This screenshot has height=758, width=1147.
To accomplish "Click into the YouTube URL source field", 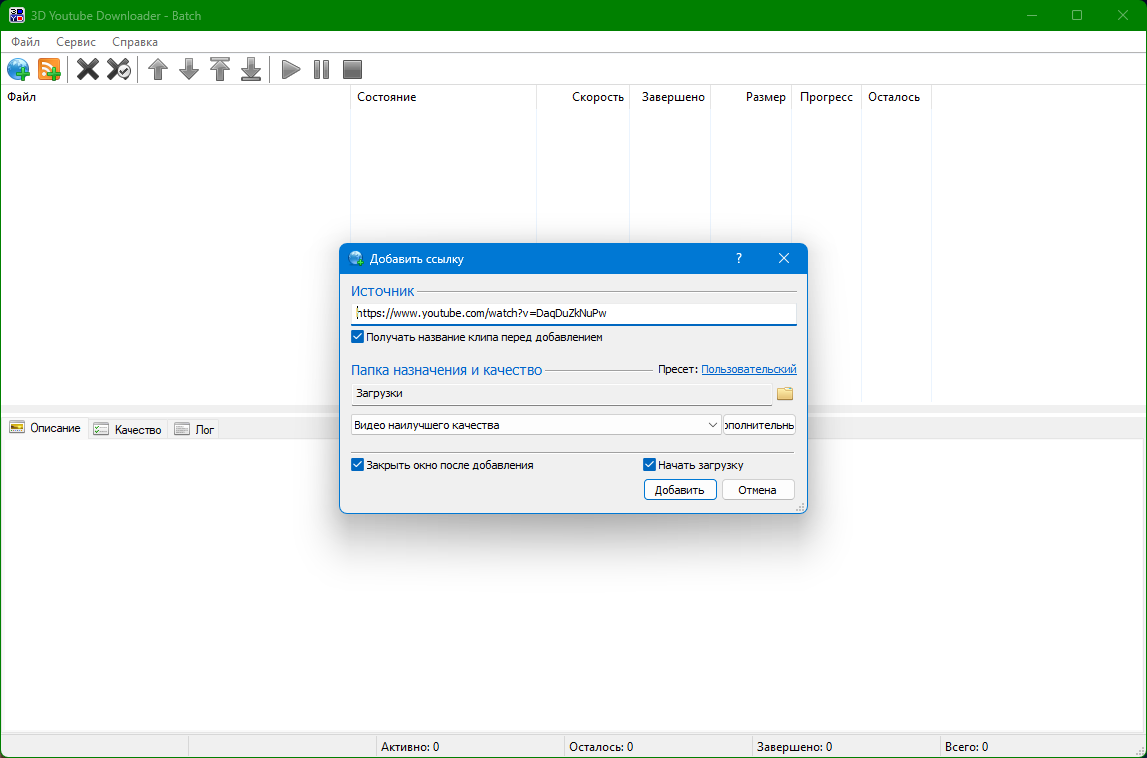I will point(573,313).
